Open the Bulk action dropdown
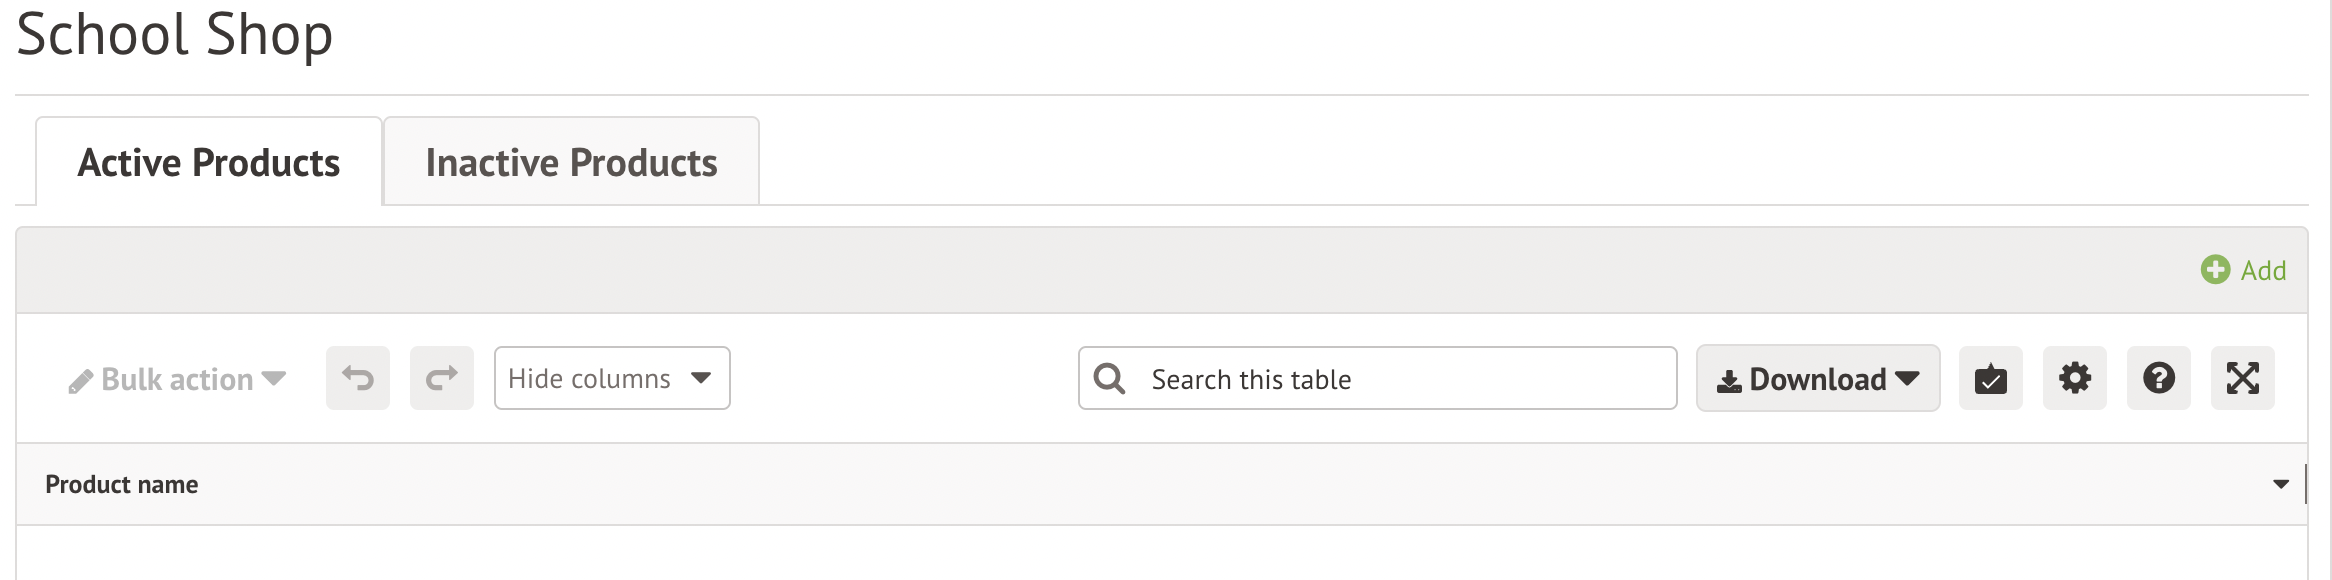The height and width of the screenshot is (580, 2332). pos(178,380)
